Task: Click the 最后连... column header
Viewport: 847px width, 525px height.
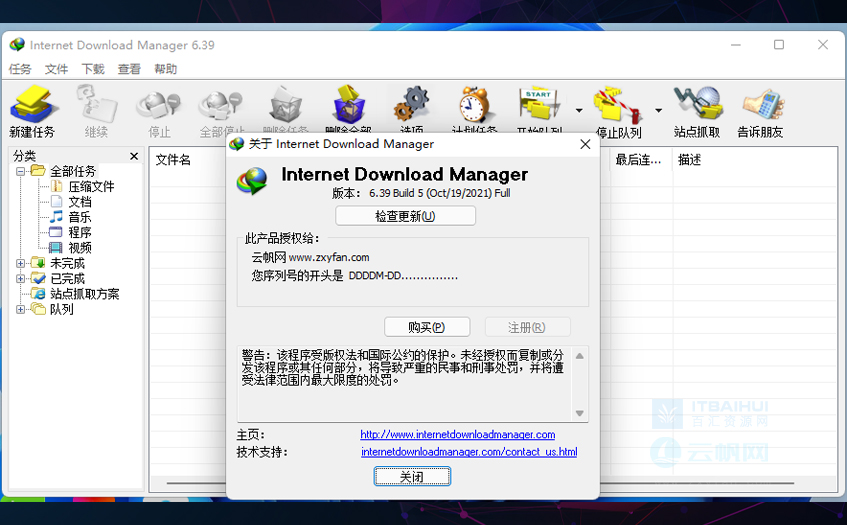Action: 638,160
